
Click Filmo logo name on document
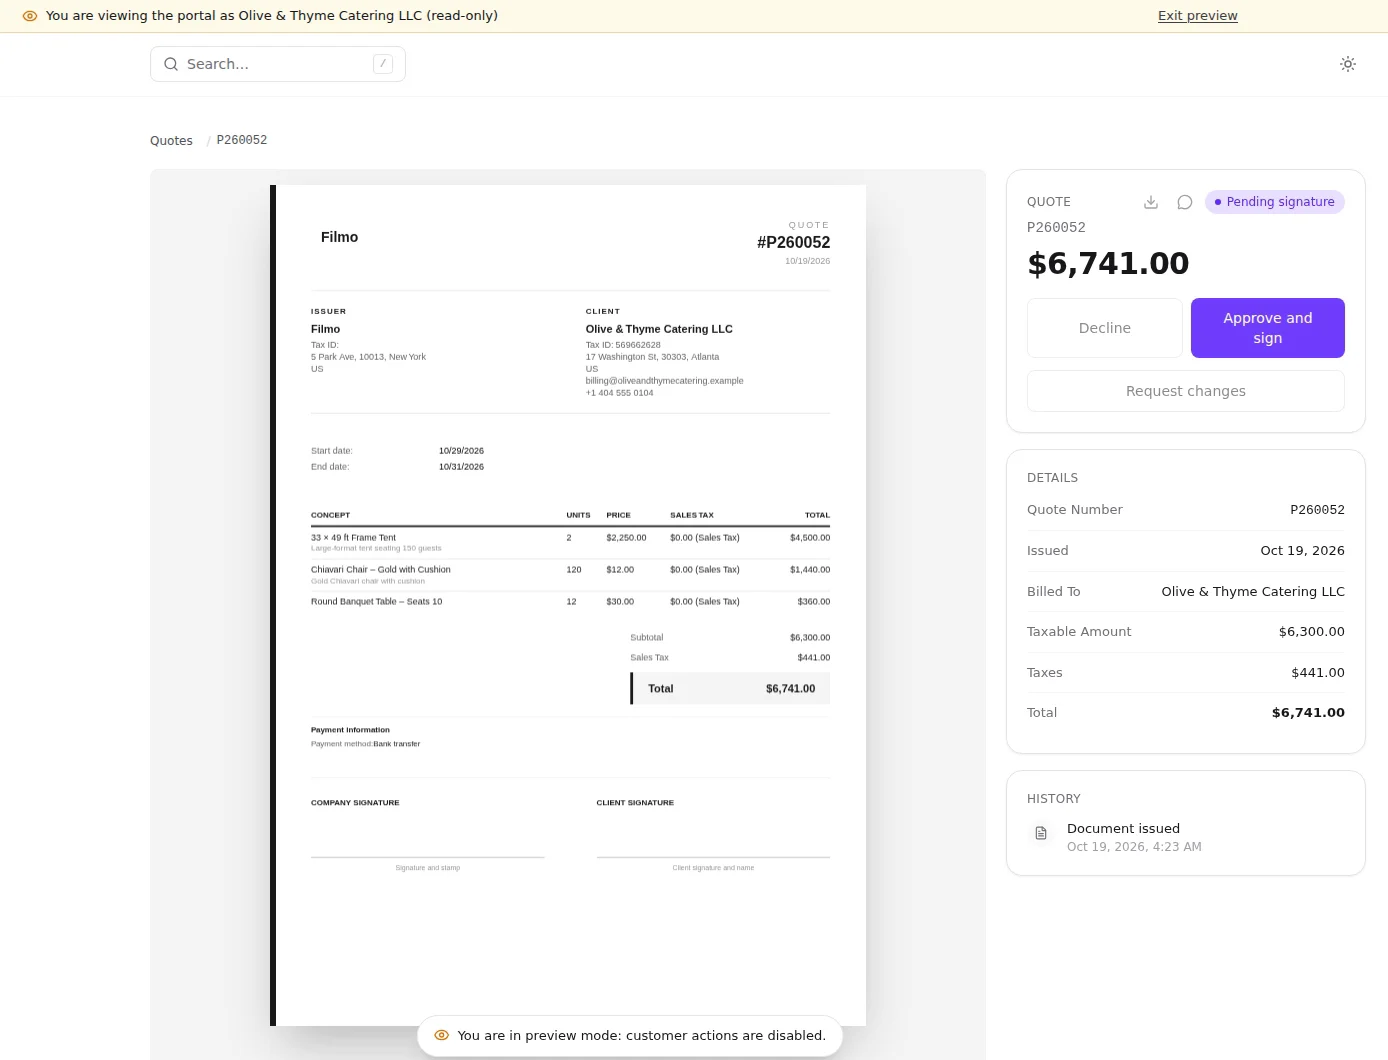tap(339, 237)
